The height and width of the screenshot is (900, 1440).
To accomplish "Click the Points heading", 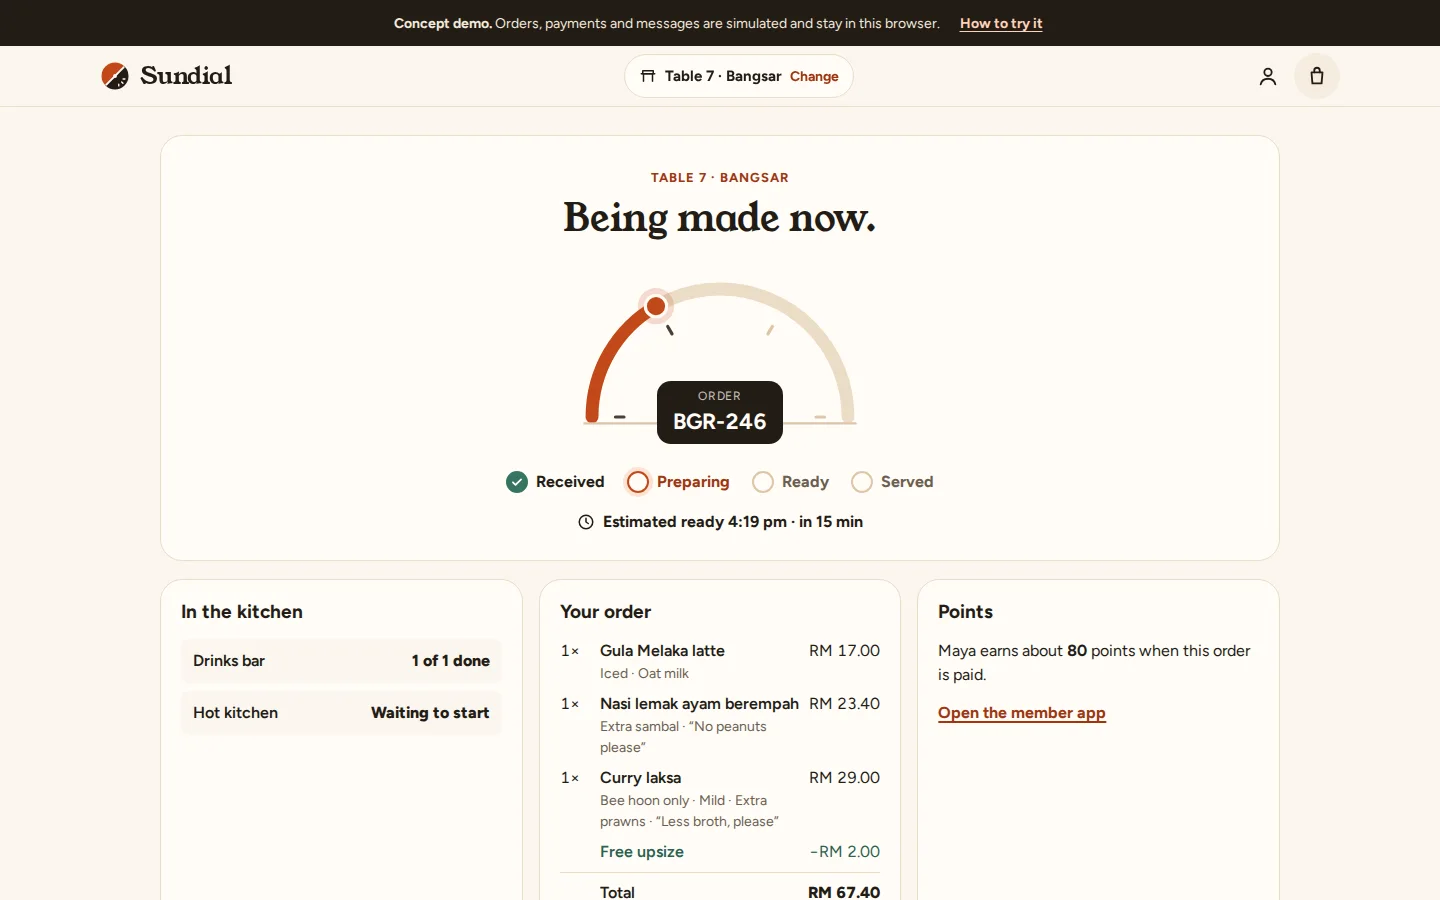I will tap(966, 612).
